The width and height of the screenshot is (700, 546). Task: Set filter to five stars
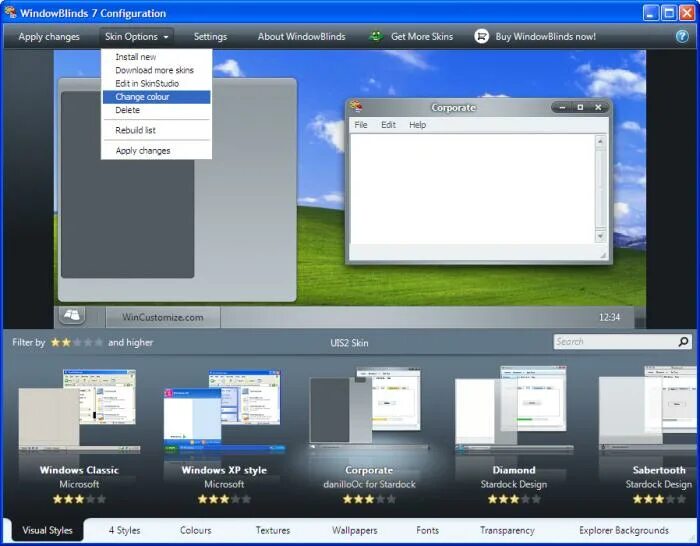[98, 342]
